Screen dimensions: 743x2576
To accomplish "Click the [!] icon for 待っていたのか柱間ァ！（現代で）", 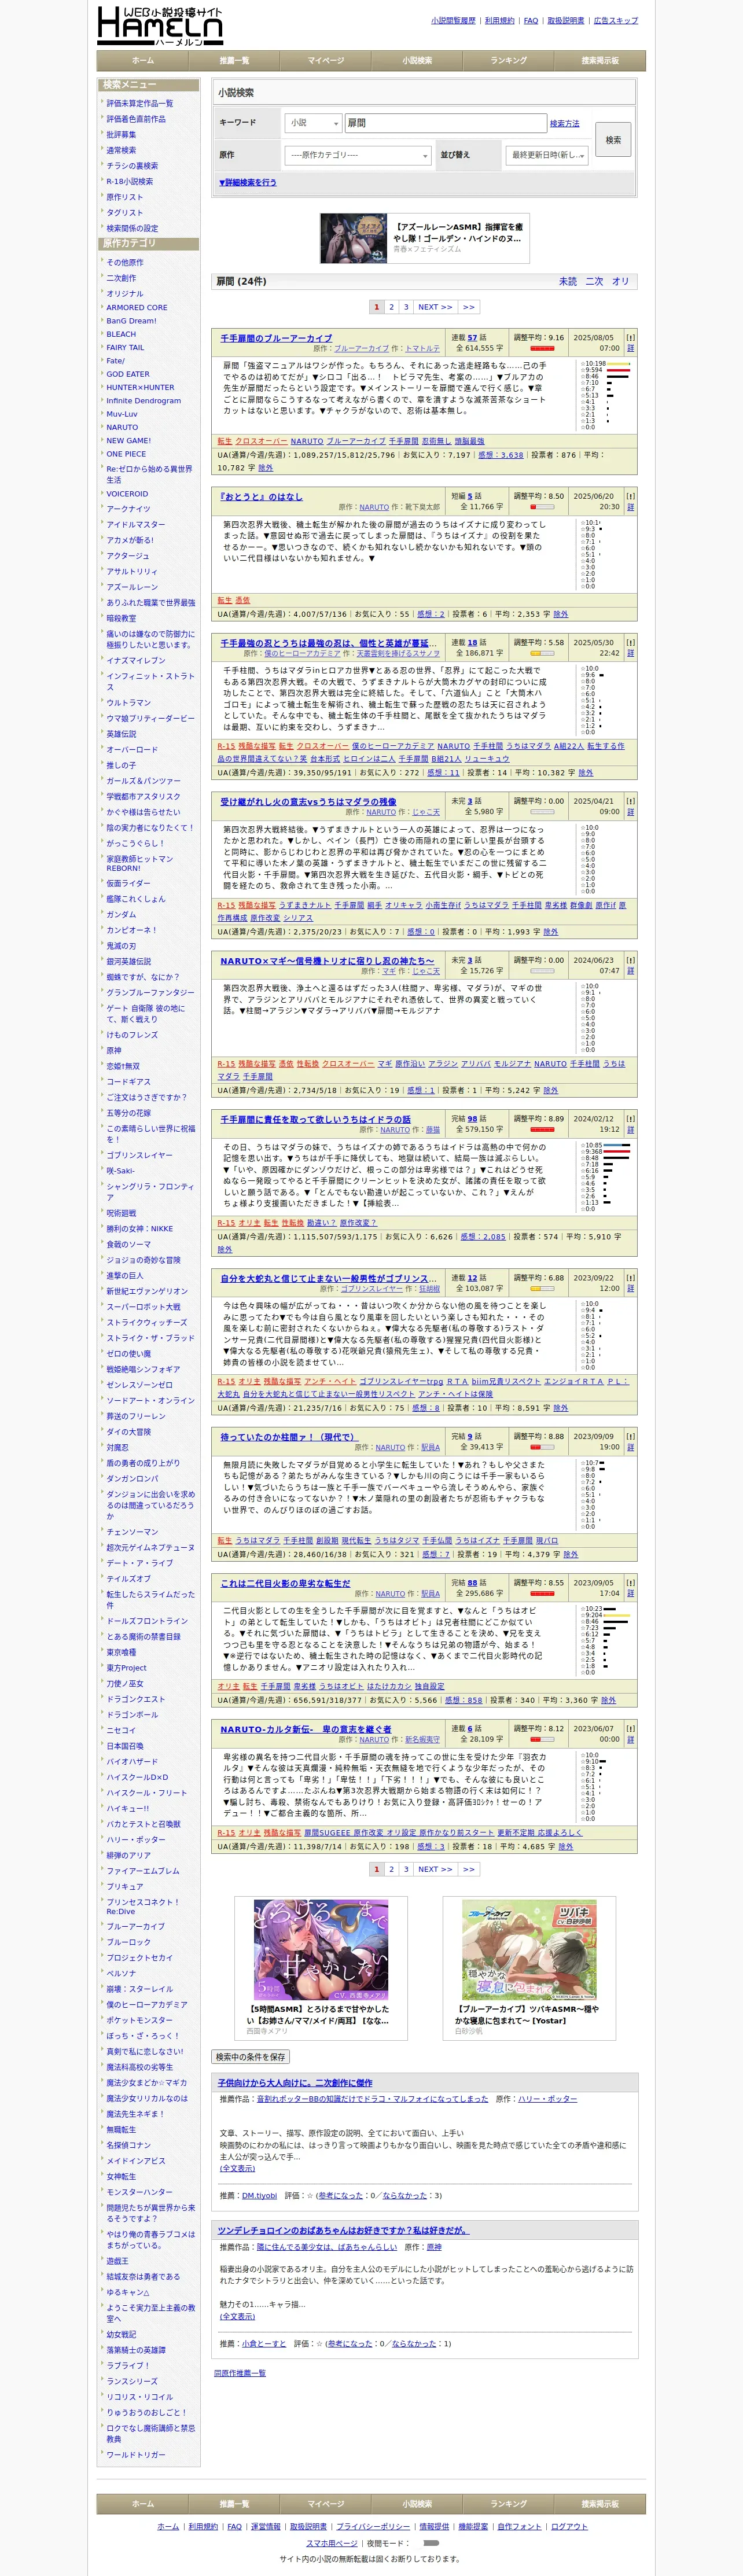I will click(630, 1436).
